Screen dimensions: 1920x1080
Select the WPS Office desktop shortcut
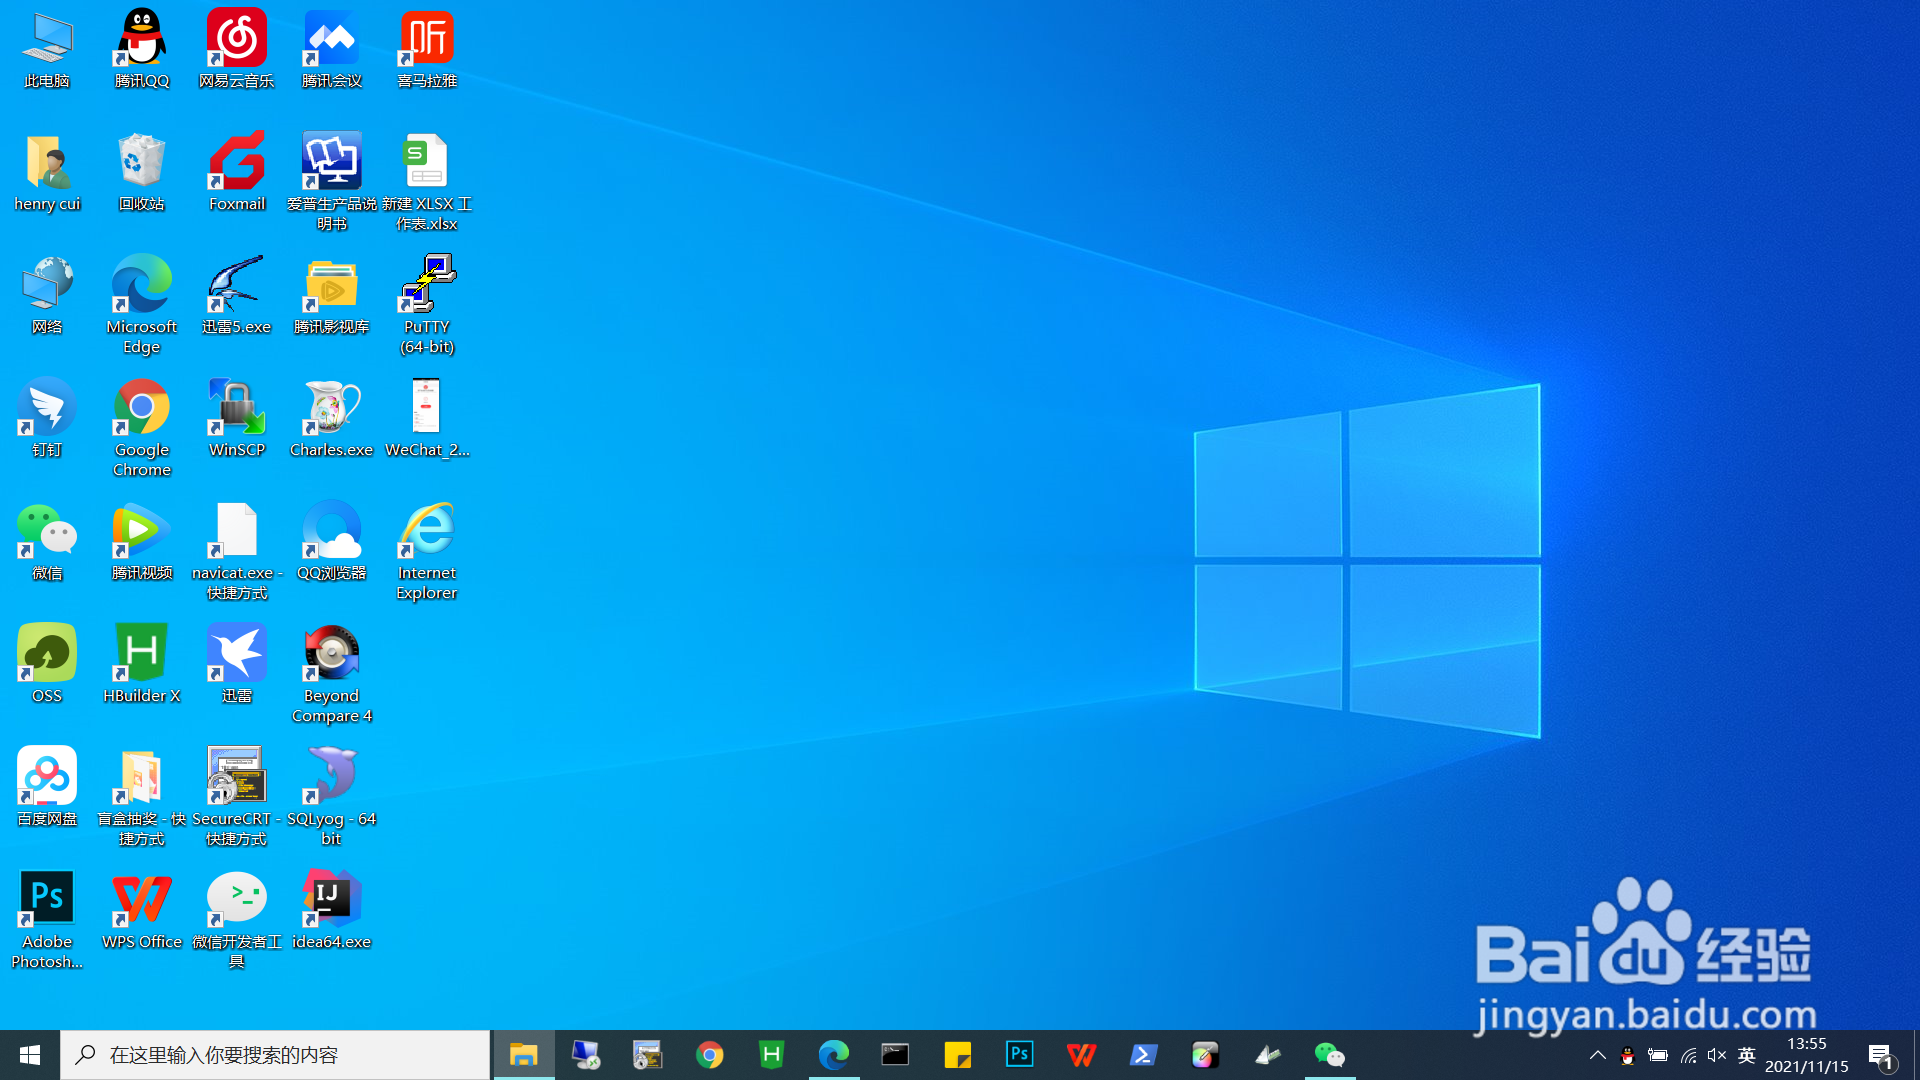click(x=142, y=911)
